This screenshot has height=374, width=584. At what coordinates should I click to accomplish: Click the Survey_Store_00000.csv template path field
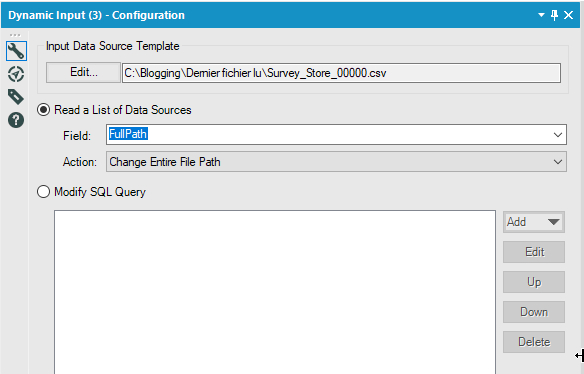(x=341, y=73)
